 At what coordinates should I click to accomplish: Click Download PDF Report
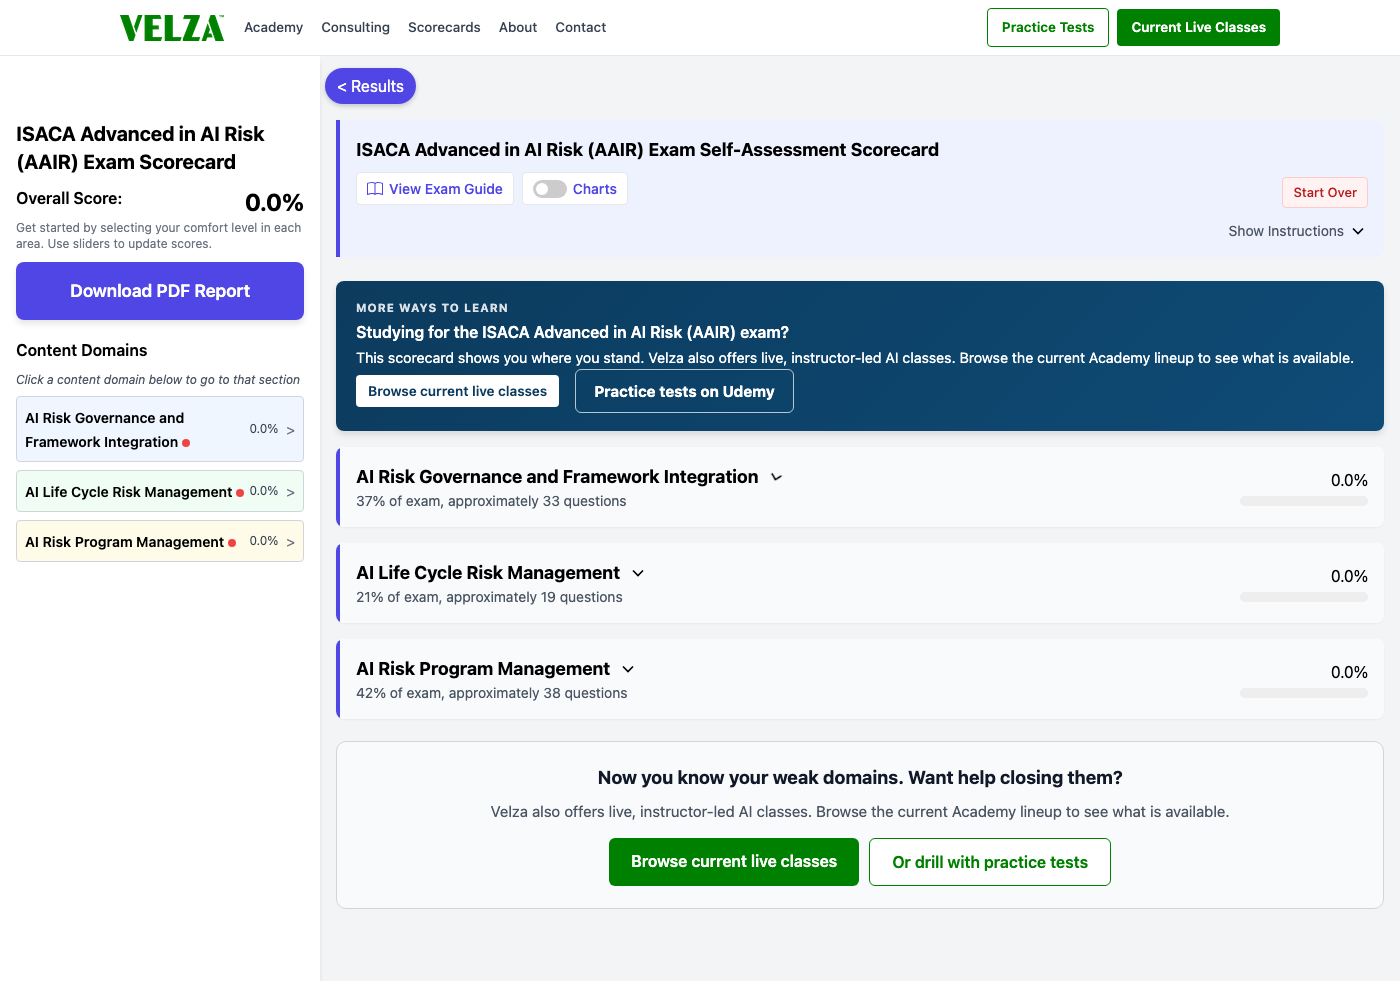[160, 291]
